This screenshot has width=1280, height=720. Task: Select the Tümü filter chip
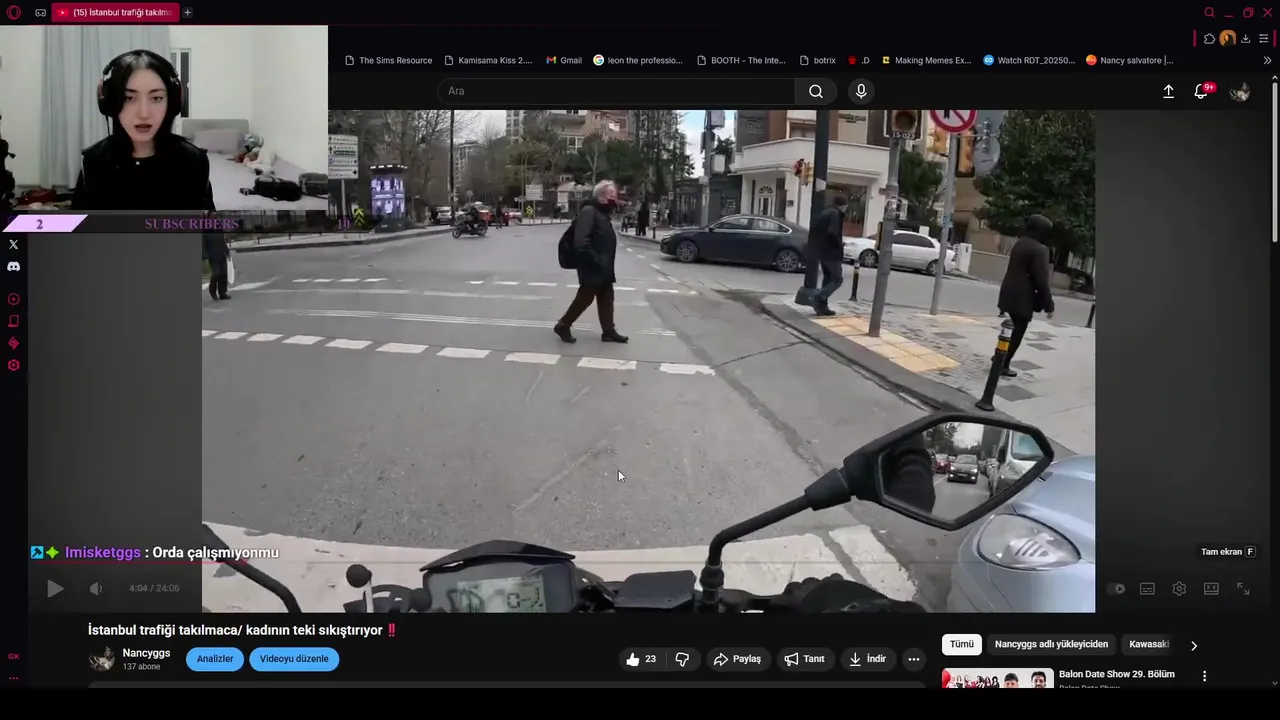pos(961,644)
